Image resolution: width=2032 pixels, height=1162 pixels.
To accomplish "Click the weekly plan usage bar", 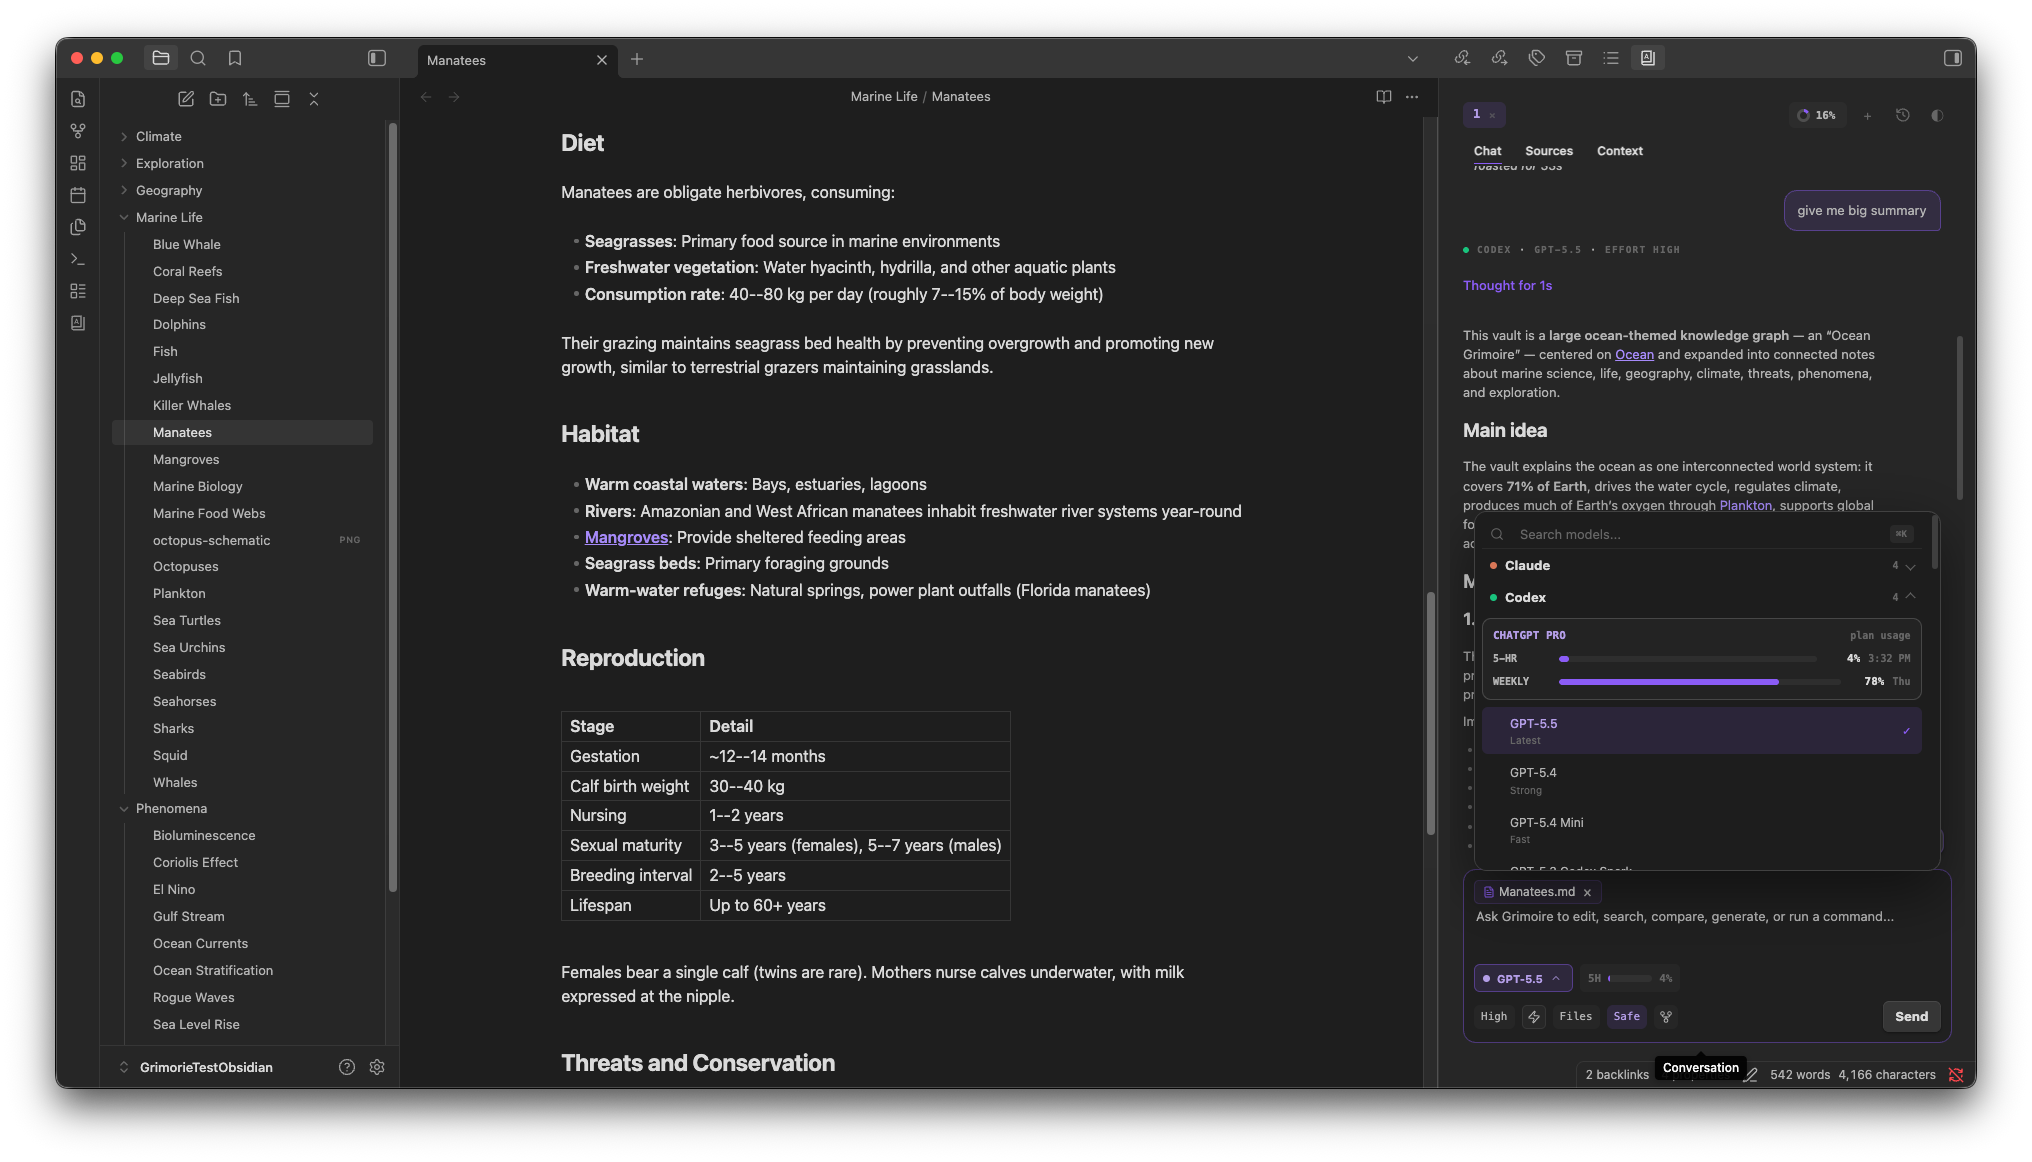I will coord(1699,681).
